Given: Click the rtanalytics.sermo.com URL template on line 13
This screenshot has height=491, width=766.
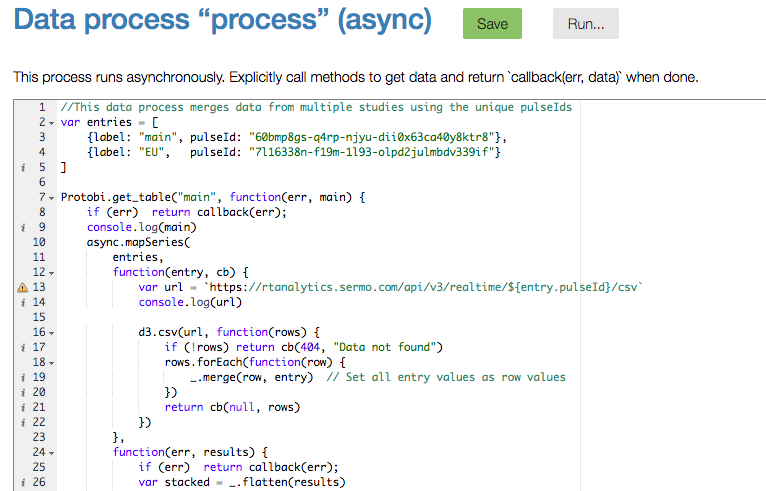Looking at the screenshot, I should click(x=423, y=287).
